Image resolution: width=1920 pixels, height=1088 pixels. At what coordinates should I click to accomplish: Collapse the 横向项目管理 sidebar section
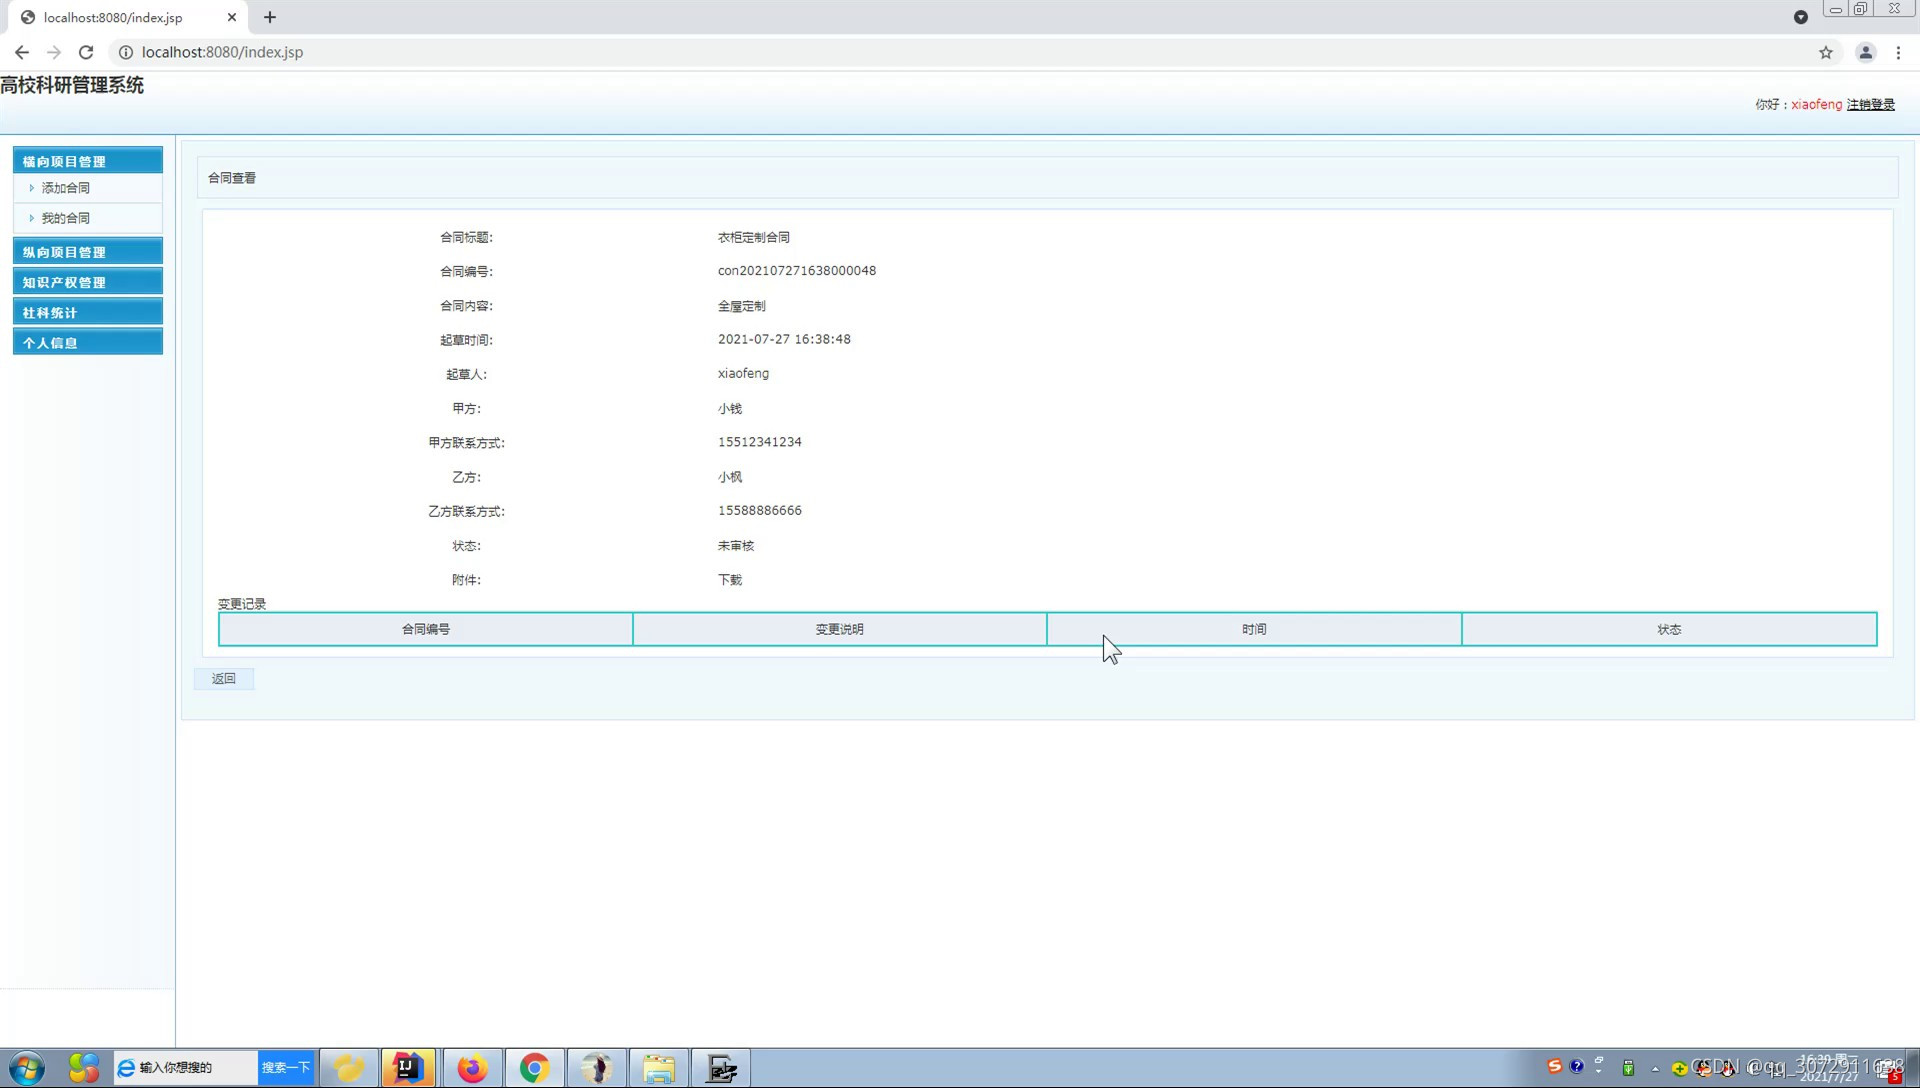click(x=88, y=160)
